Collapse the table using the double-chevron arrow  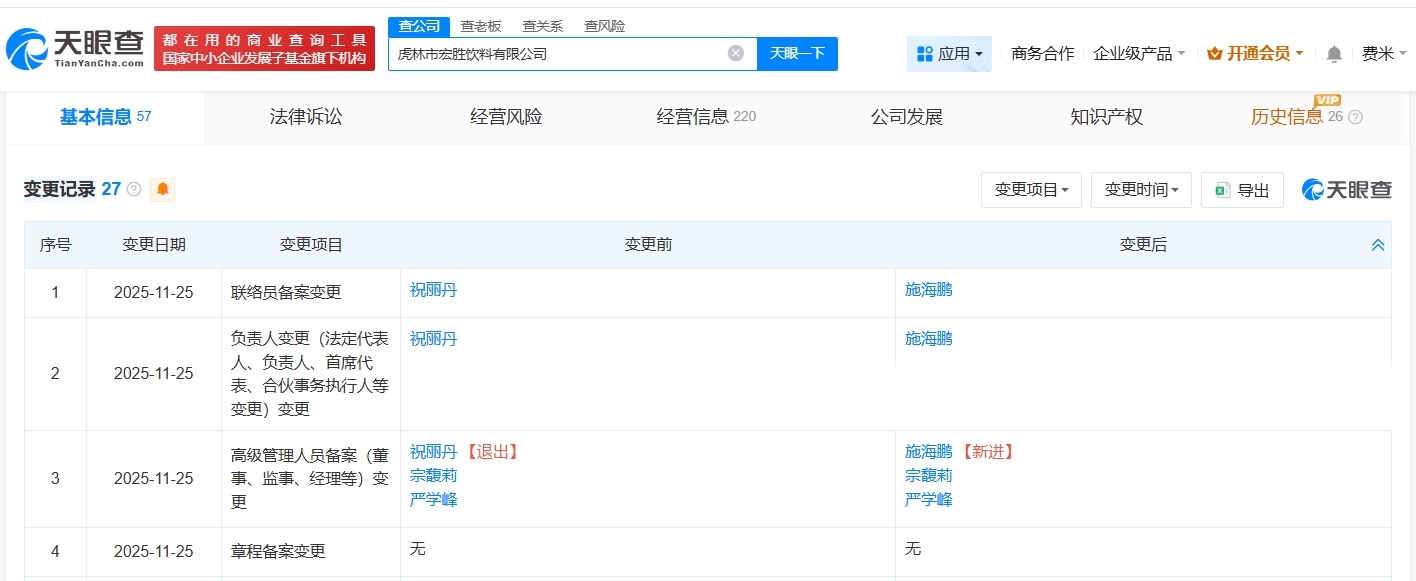[1378, 244]
